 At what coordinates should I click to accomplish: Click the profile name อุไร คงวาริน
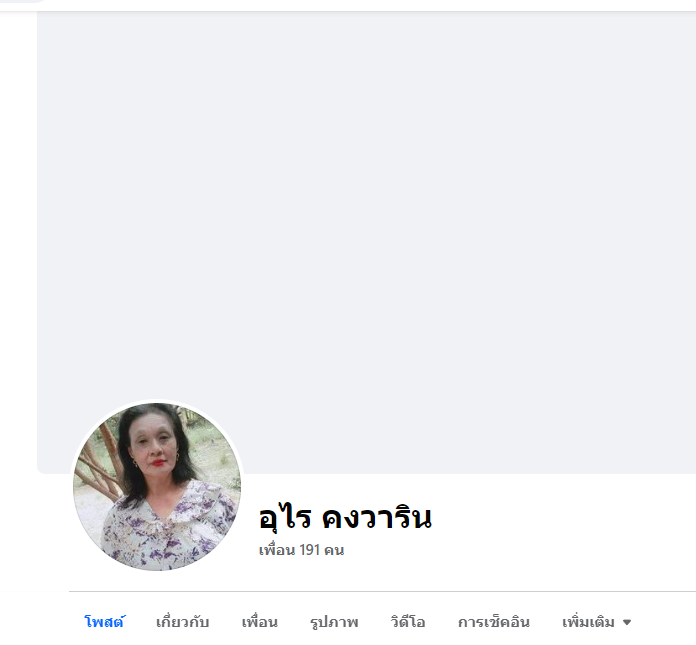click(x=345, y=517)
